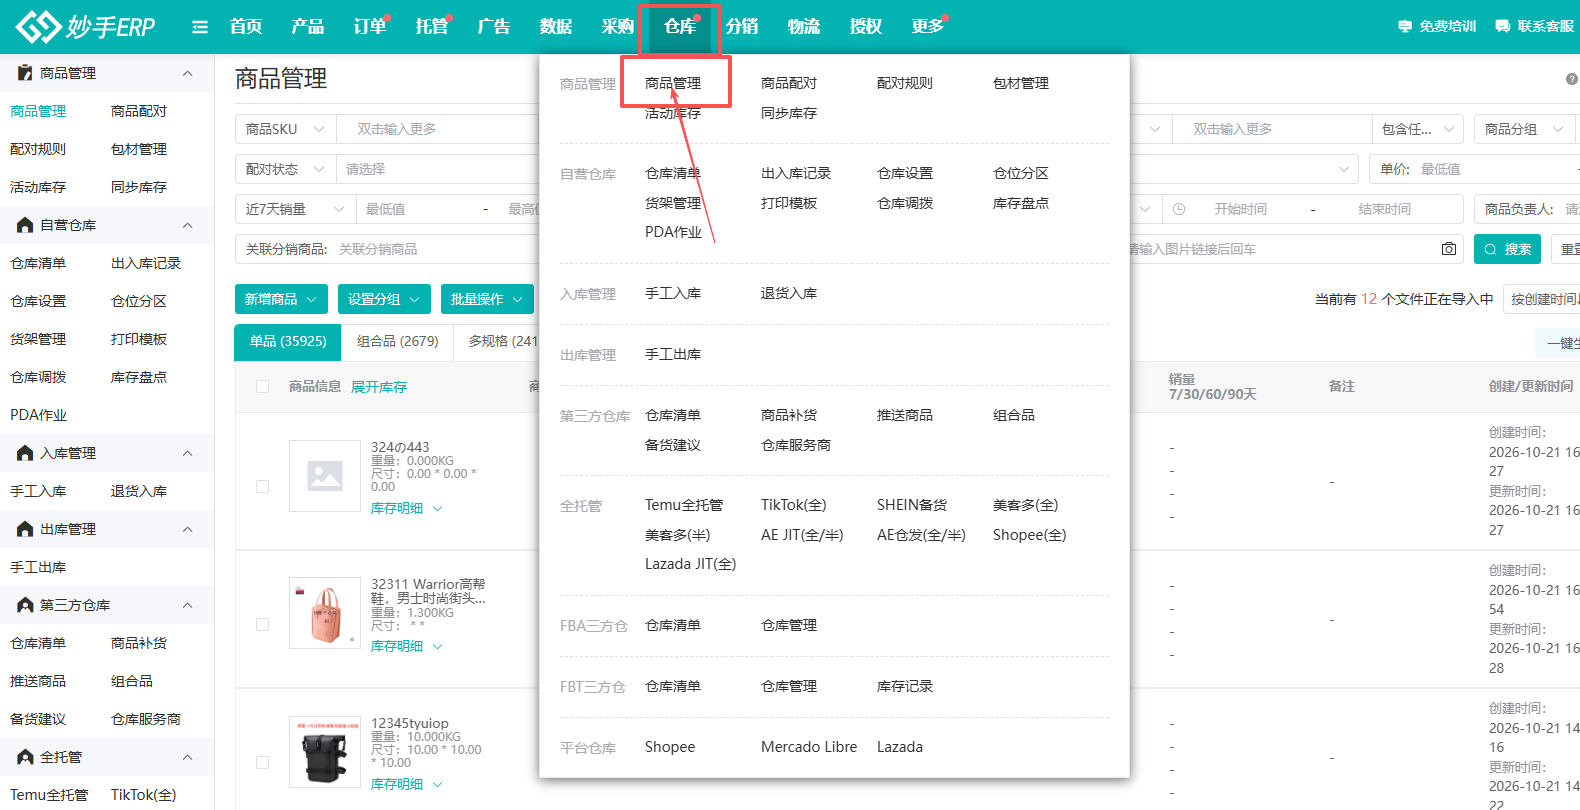Click the 妙手ERP logo
The width and height of the screenshot is (1580, 810).
(86, 26)
